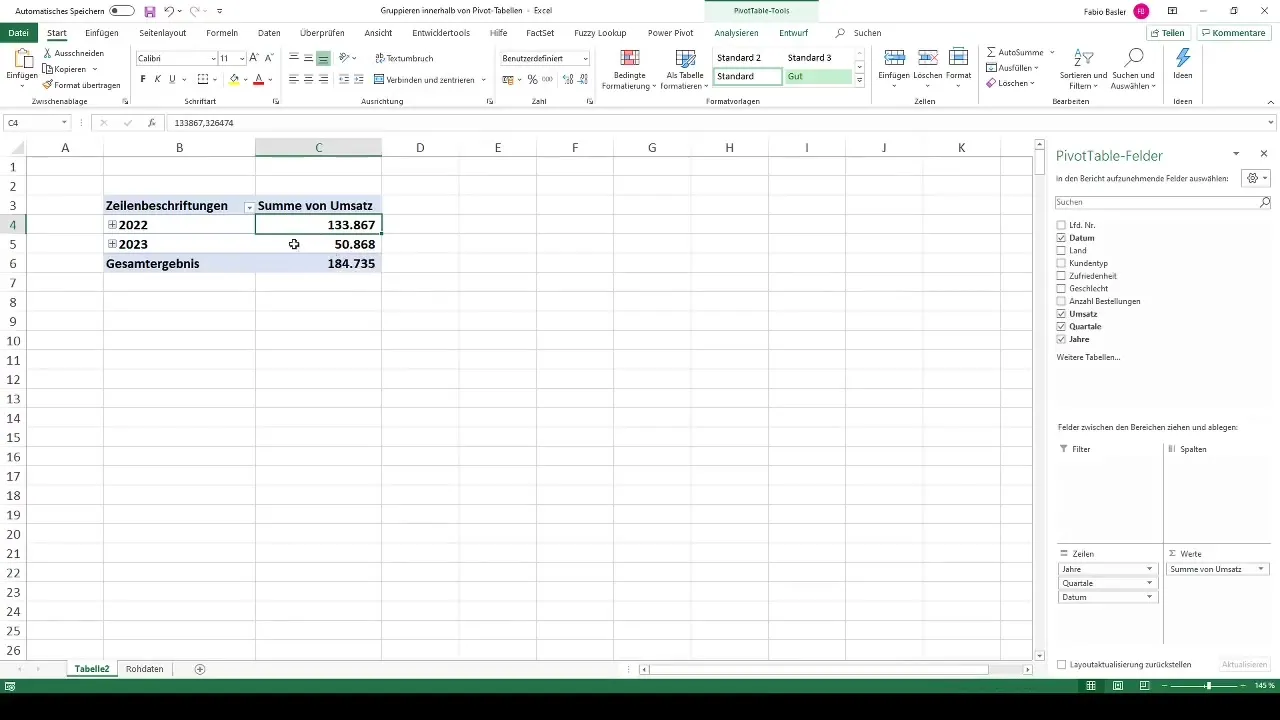Open the Datei menu tab
This screenshot has width=1280, height=720.
pos(18,33)
